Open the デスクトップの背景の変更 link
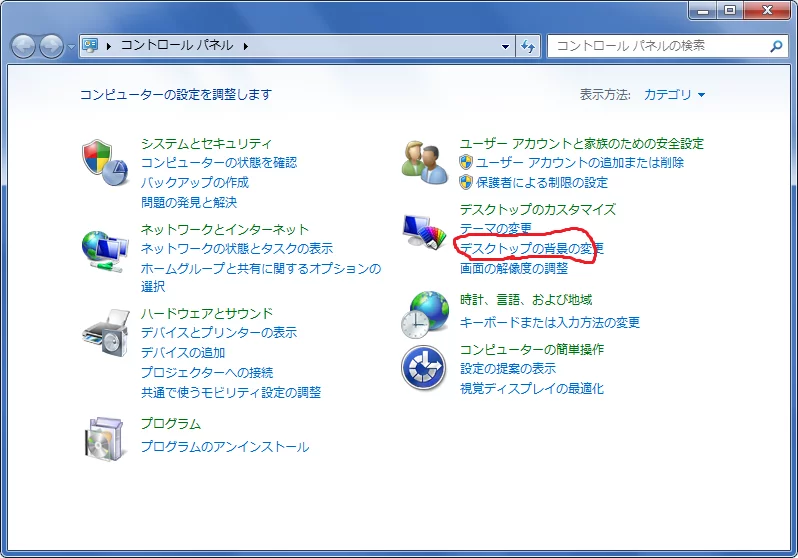The width and height of the screenshot is (798, 558). [x=531, y=248]
